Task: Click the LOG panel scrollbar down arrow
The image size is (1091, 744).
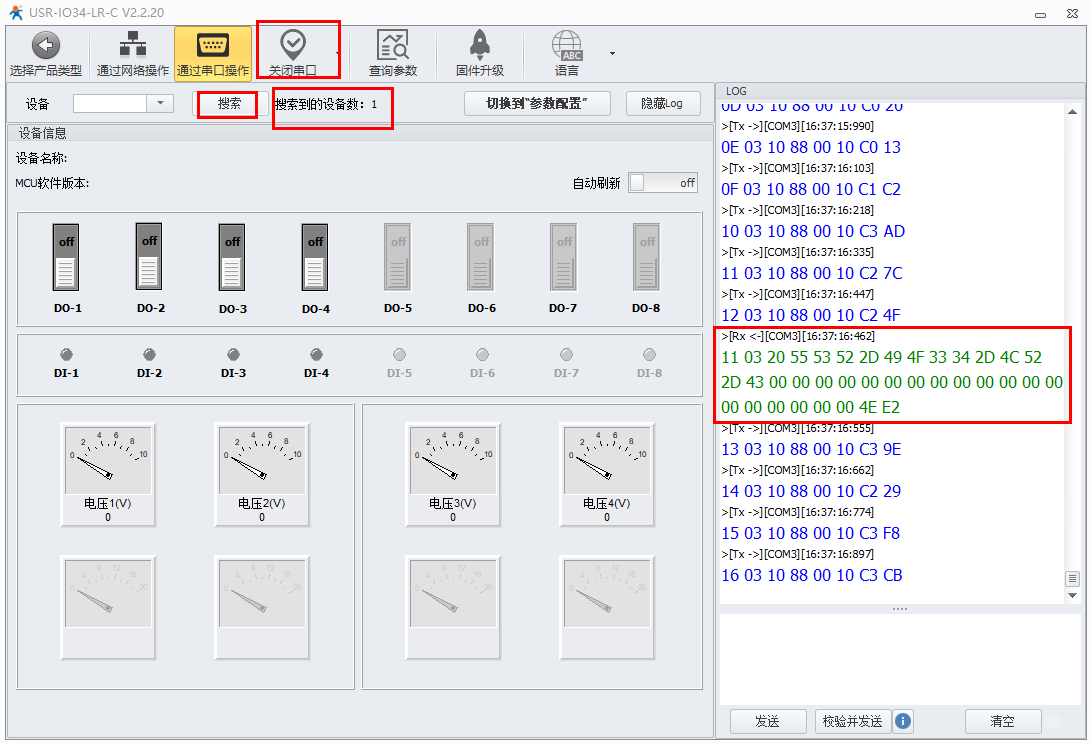Action: (1073, 595)
